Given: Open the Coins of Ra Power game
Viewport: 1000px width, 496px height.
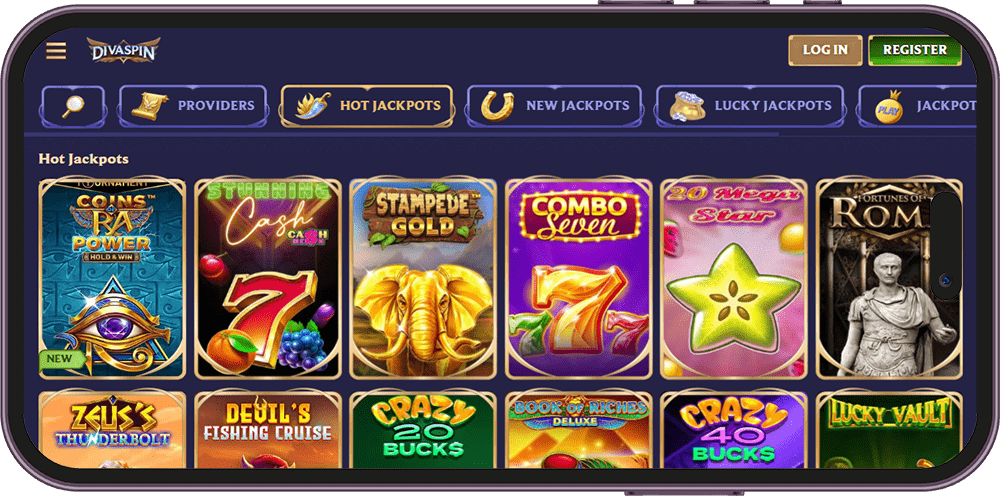Looking at the screenshot, I should point(112,279).
